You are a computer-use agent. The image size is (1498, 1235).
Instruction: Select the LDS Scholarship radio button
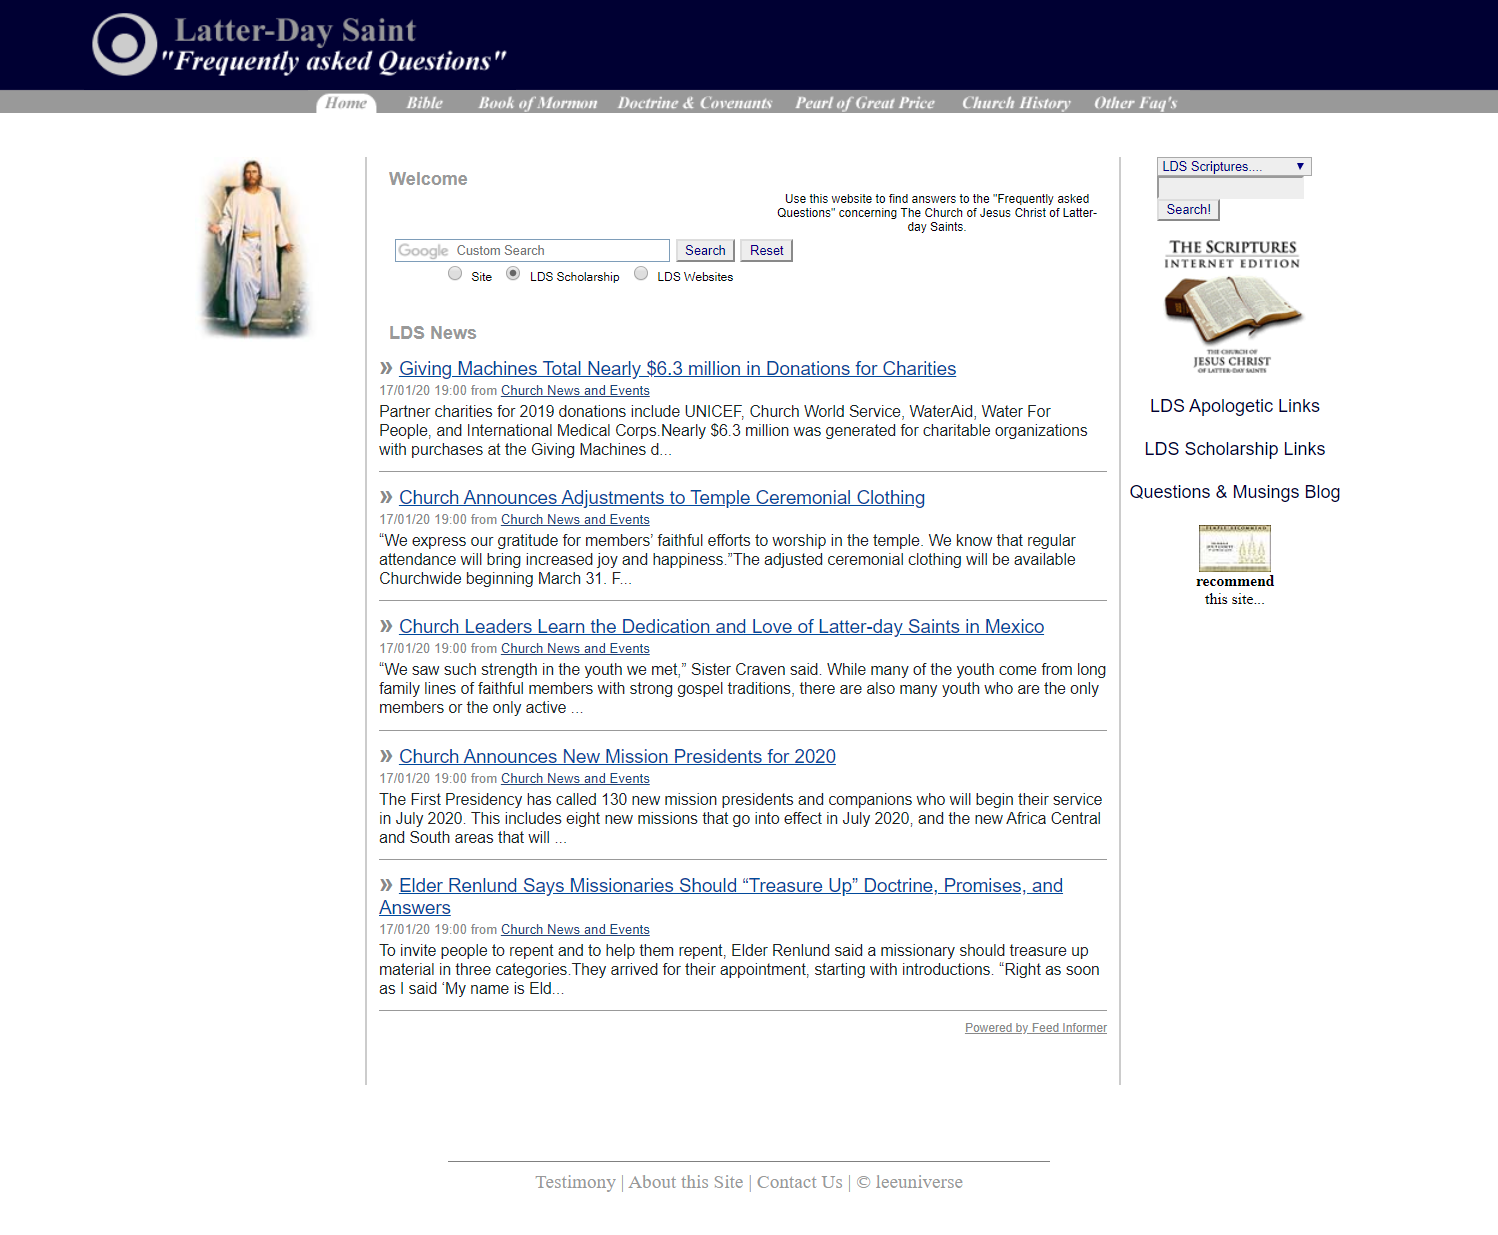click(513, 274)
